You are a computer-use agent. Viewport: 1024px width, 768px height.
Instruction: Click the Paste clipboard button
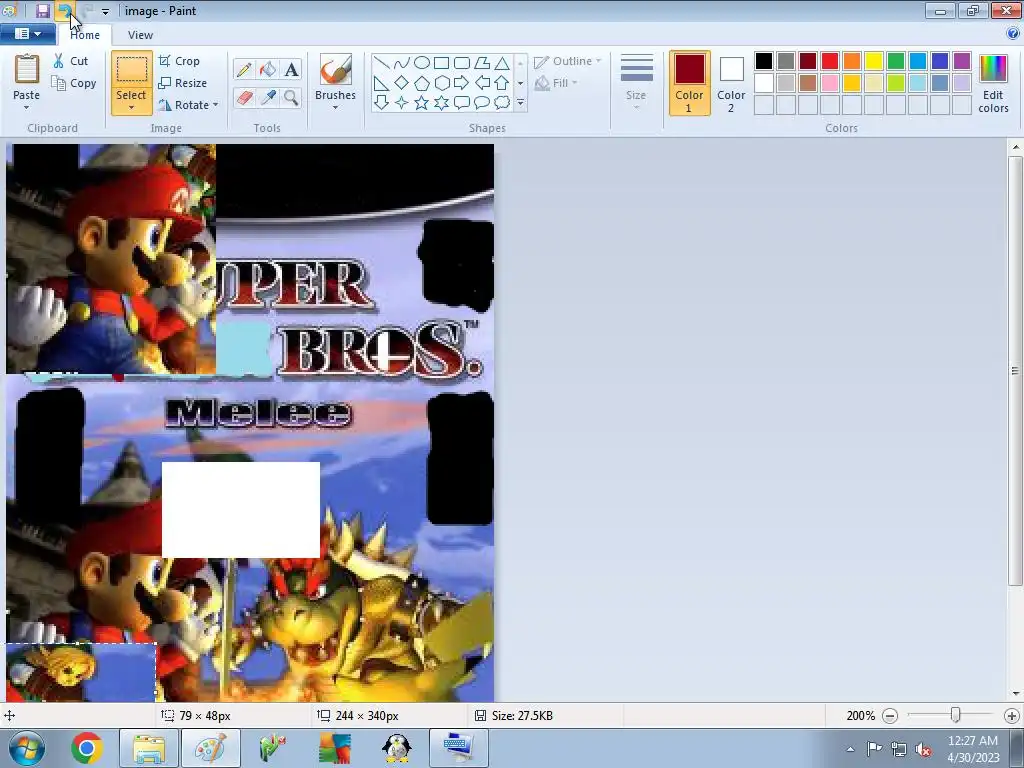27,69
